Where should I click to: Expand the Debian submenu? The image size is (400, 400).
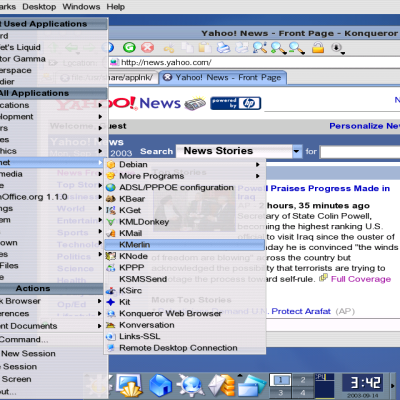(185, 165)
